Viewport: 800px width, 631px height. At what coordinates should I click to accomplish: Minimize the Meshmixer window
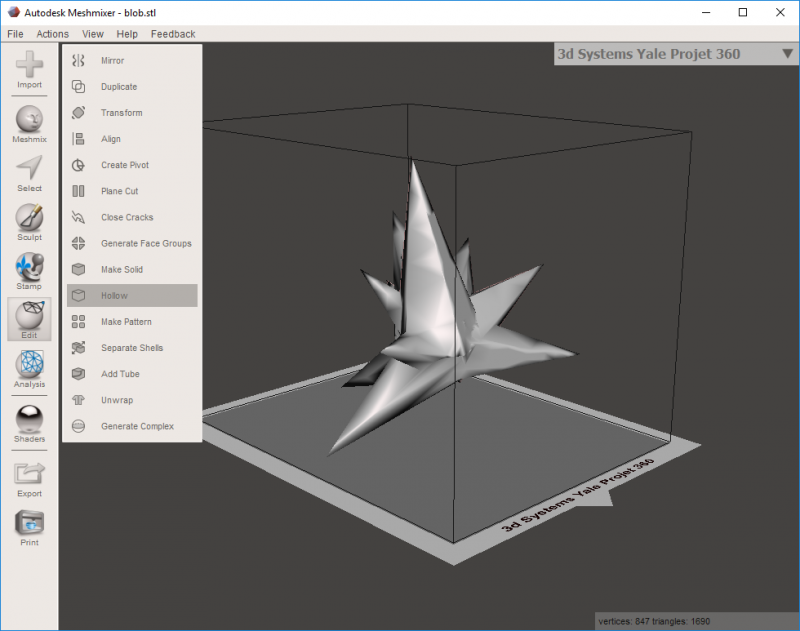[x=706, y=12]
